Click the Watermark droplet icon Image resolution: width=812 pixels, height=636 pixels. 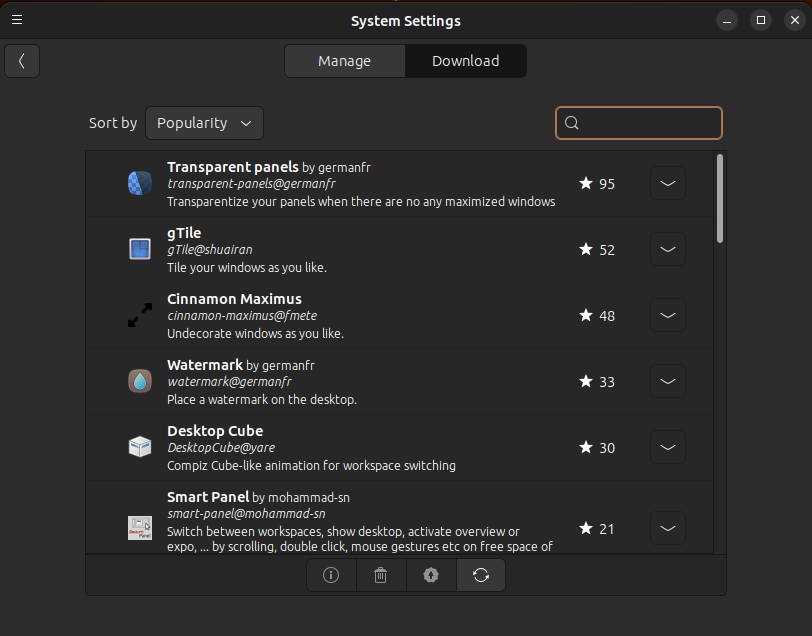tap(140, 381)
